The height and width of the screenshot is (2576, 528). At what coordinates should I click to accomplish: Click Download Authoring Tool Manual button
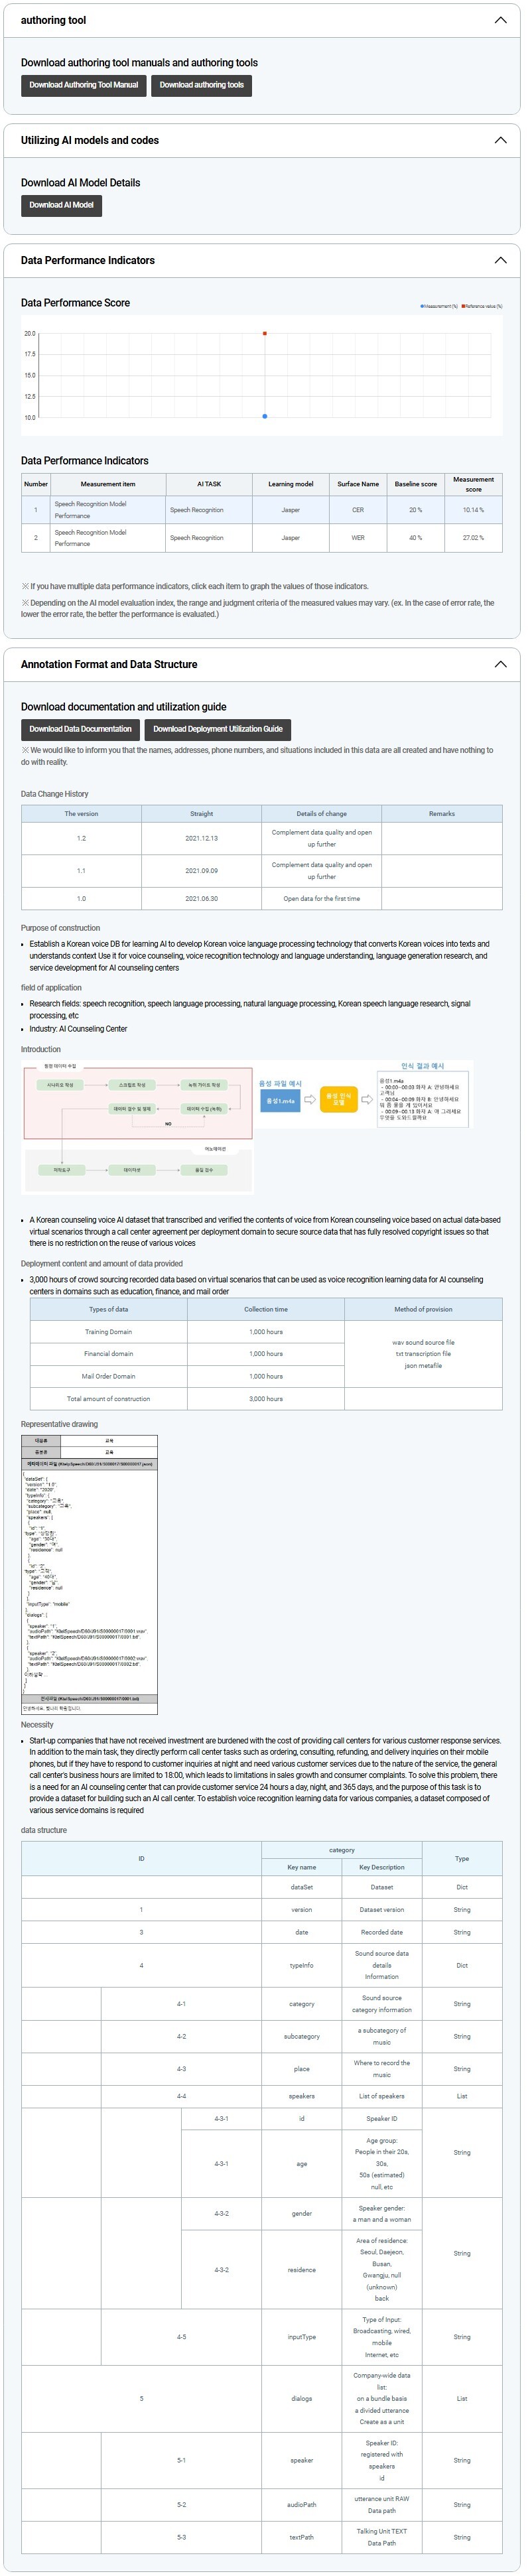[84, 85]
